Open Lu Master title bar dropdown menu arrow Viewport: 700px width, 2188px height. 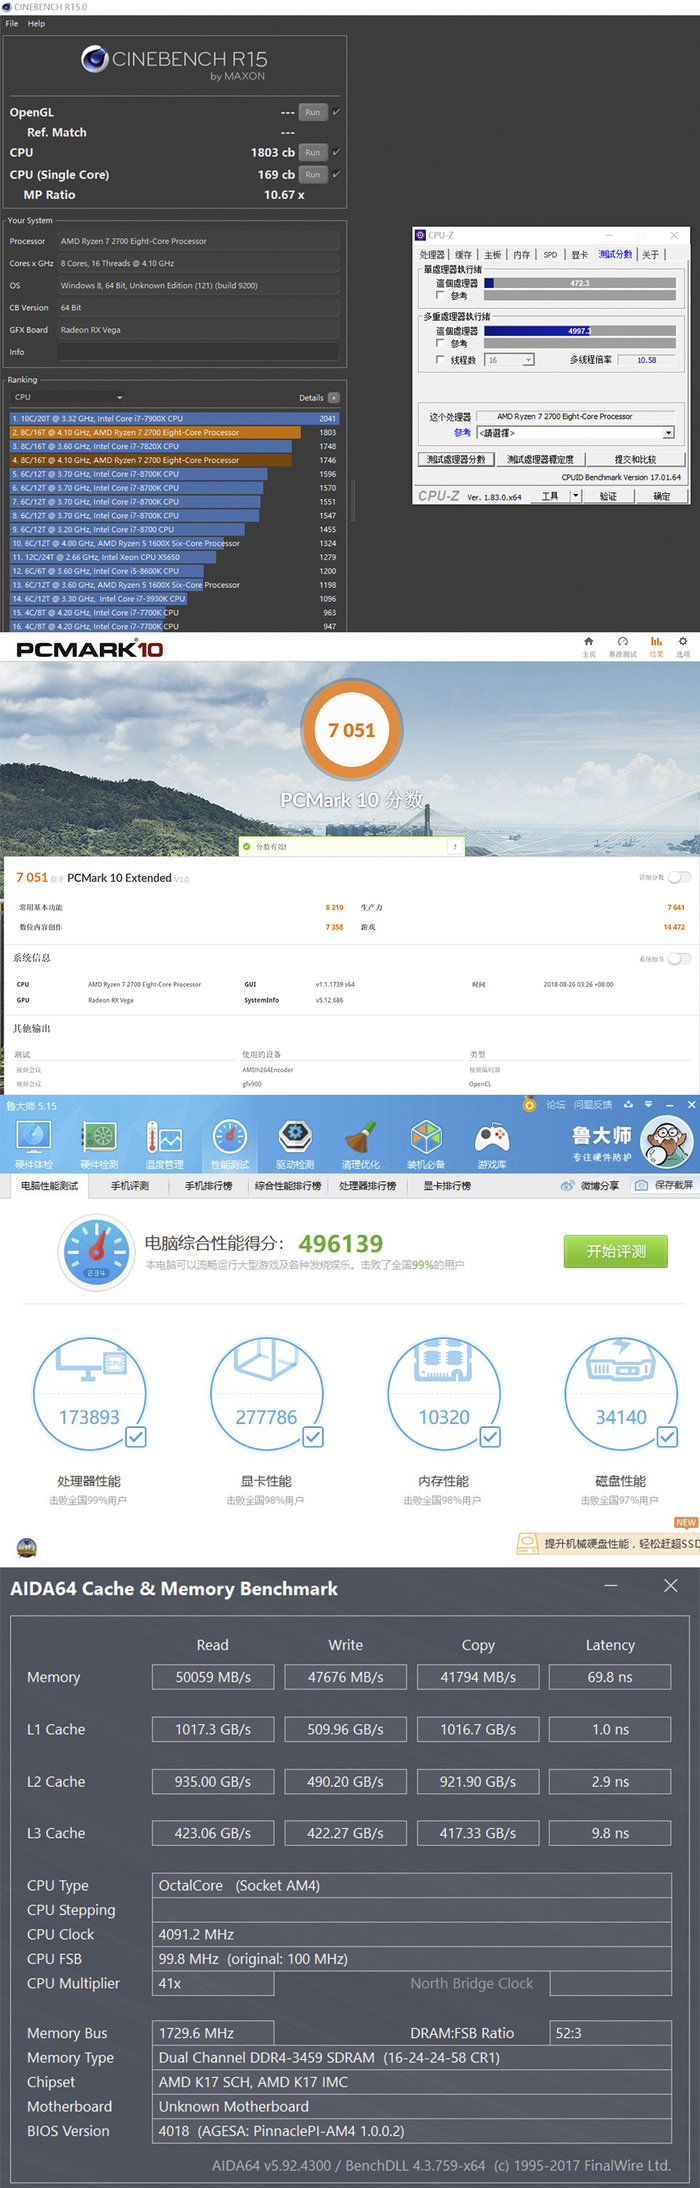click(x=648, y=1105)
